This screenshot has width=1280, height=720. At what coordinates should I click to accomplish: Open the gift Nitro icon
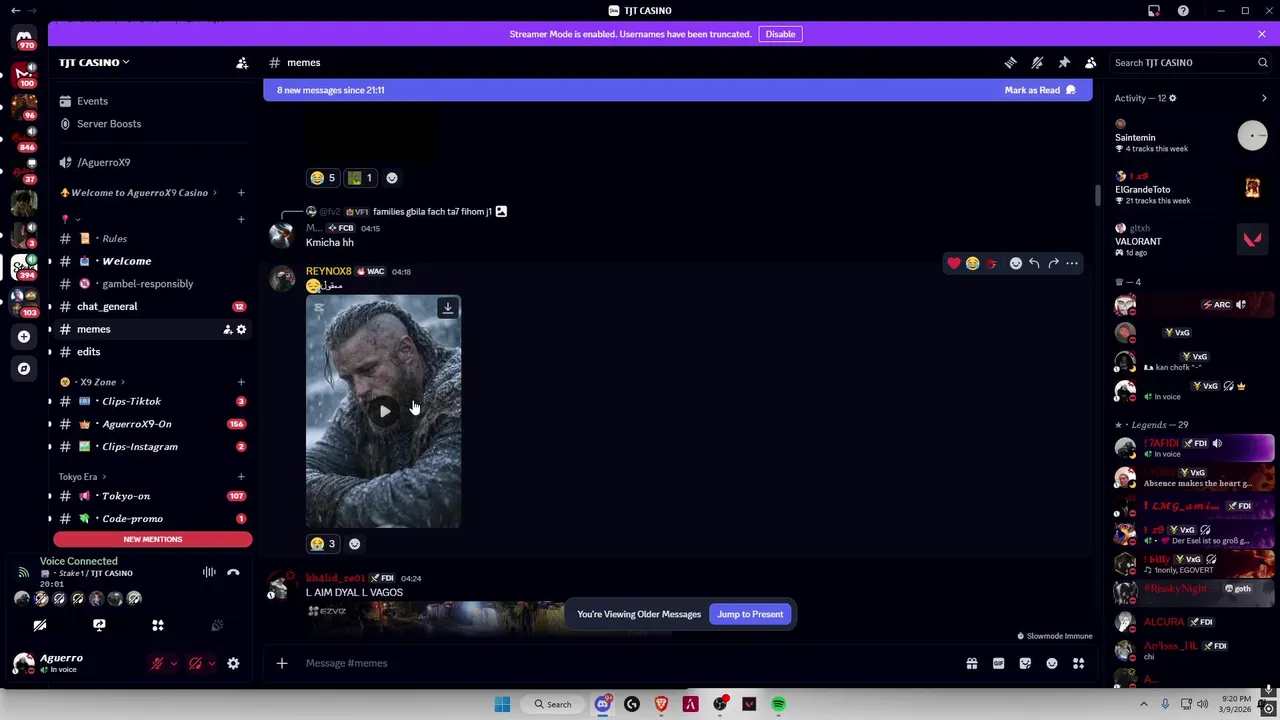coord(971,663)
